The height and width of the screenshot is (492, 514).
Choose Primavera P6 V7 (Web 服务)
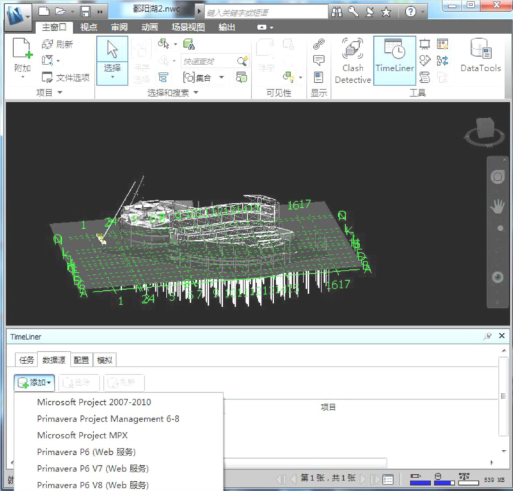pos(93,469)
